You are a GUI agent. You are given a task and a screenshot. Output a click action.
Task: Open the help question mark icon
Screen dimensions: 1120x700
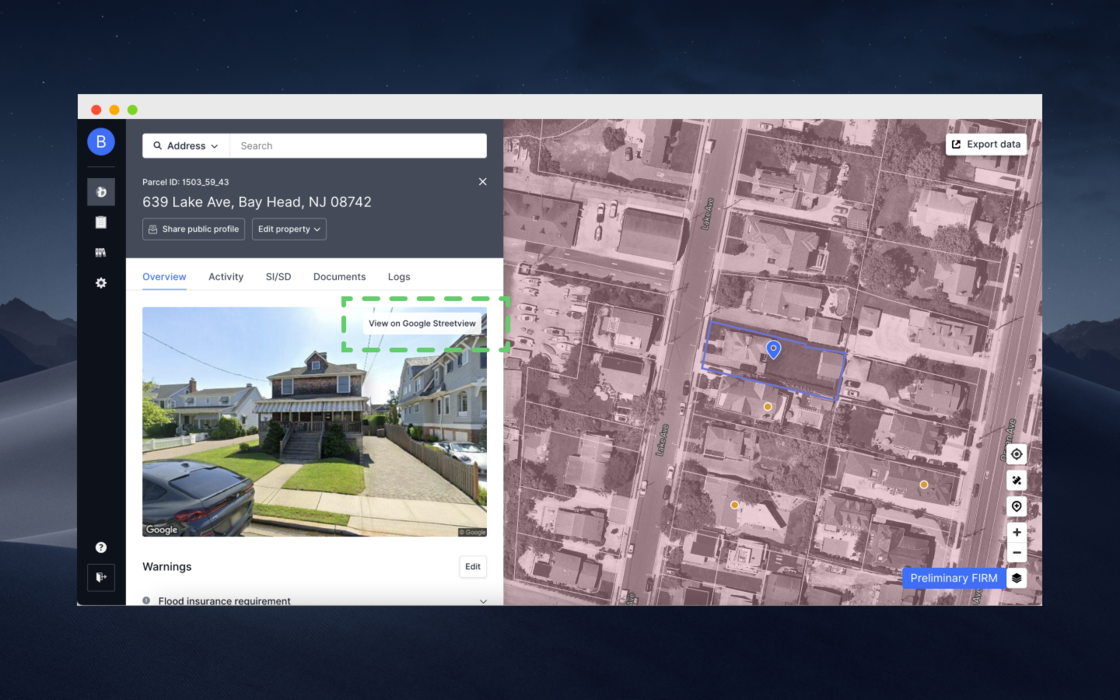click(x=101, y=547)
